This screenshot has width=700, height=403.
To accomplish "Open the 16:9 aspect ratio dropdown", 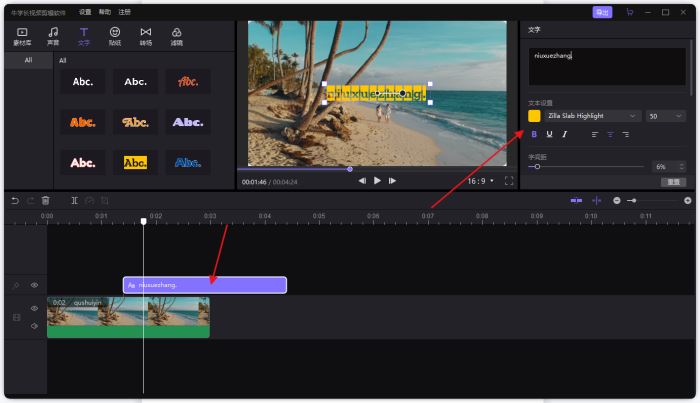I will pos(481,181).
